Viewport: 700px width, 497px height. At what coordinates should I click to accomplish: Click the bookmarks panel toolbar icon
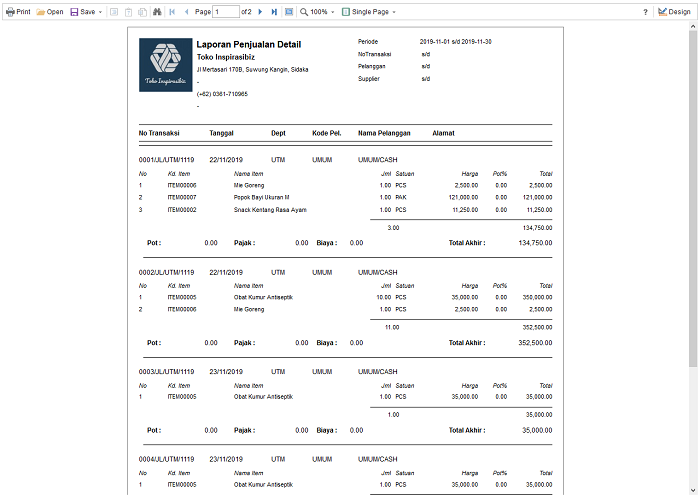(114, 12)
